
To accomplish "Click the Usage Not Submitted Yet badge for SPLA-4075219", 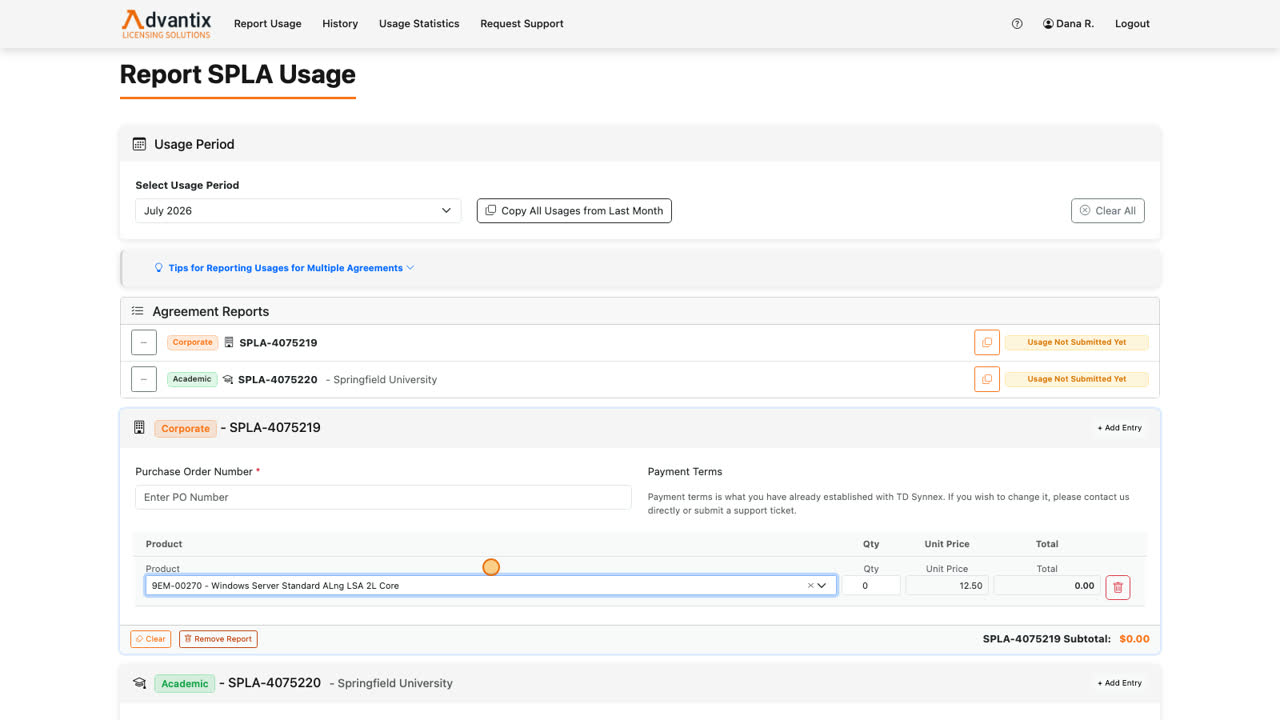I will pyautogui.click(x=1076, y=343).
